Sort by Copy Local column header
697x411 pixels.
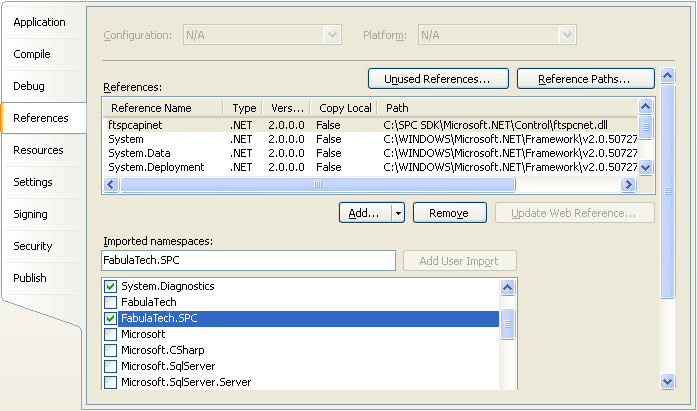[344, 108]
